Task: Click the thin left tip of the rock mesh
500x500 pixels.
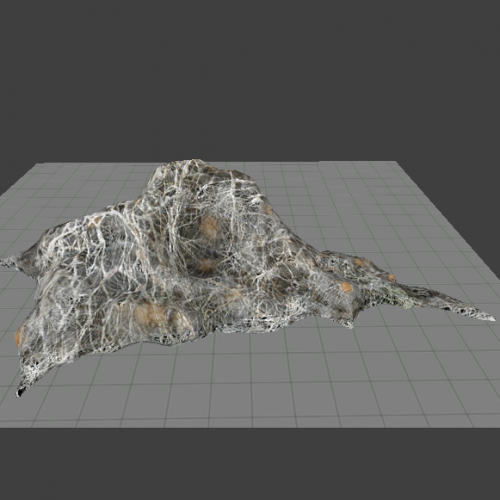Action: tap(8, 261)
